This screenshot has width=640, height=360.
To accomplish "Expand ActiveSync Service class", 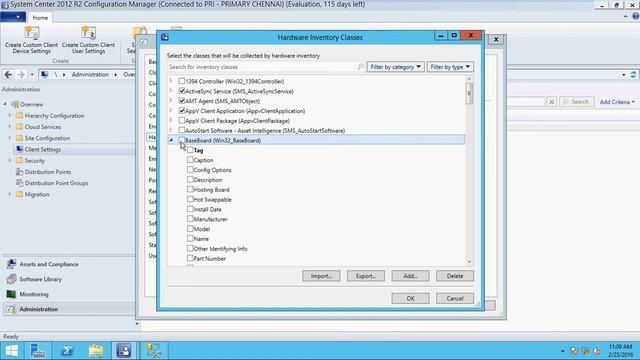I will 171,91.
